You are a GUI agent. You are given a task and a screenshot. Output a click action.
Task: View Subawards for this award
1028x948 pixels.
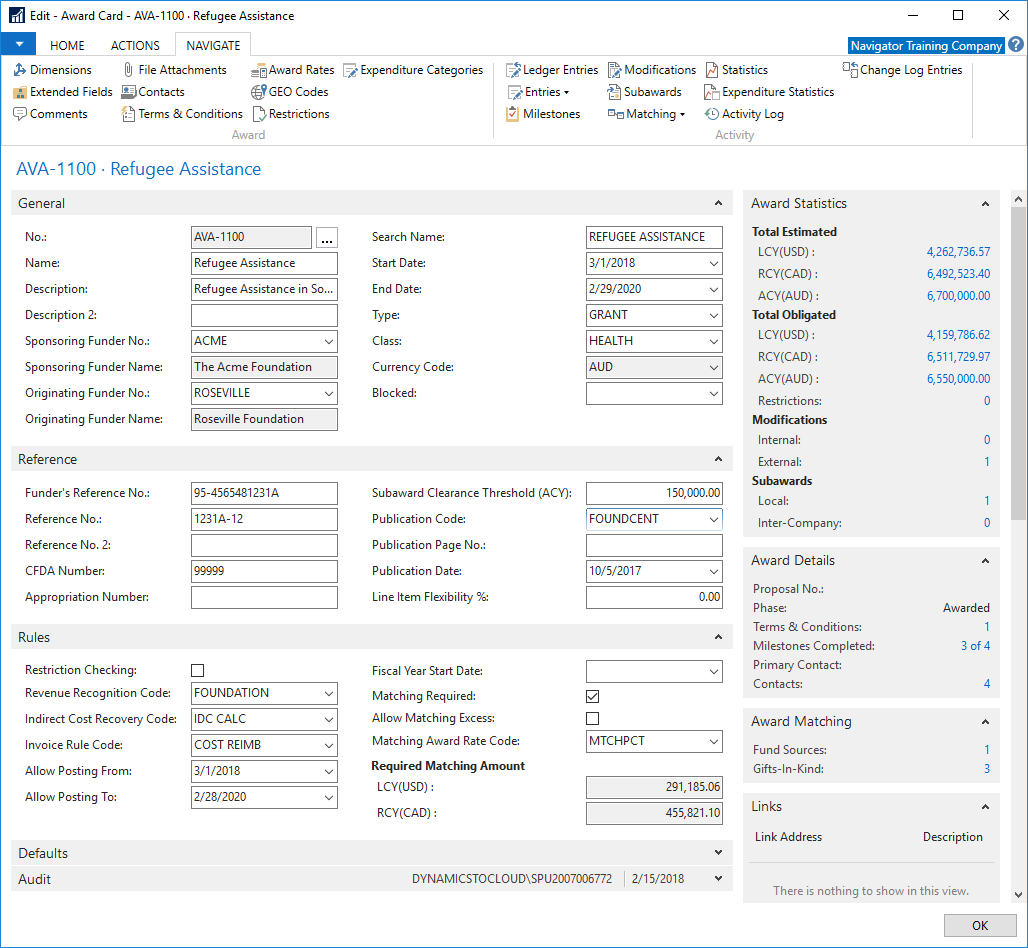click(x=644, y=92)
